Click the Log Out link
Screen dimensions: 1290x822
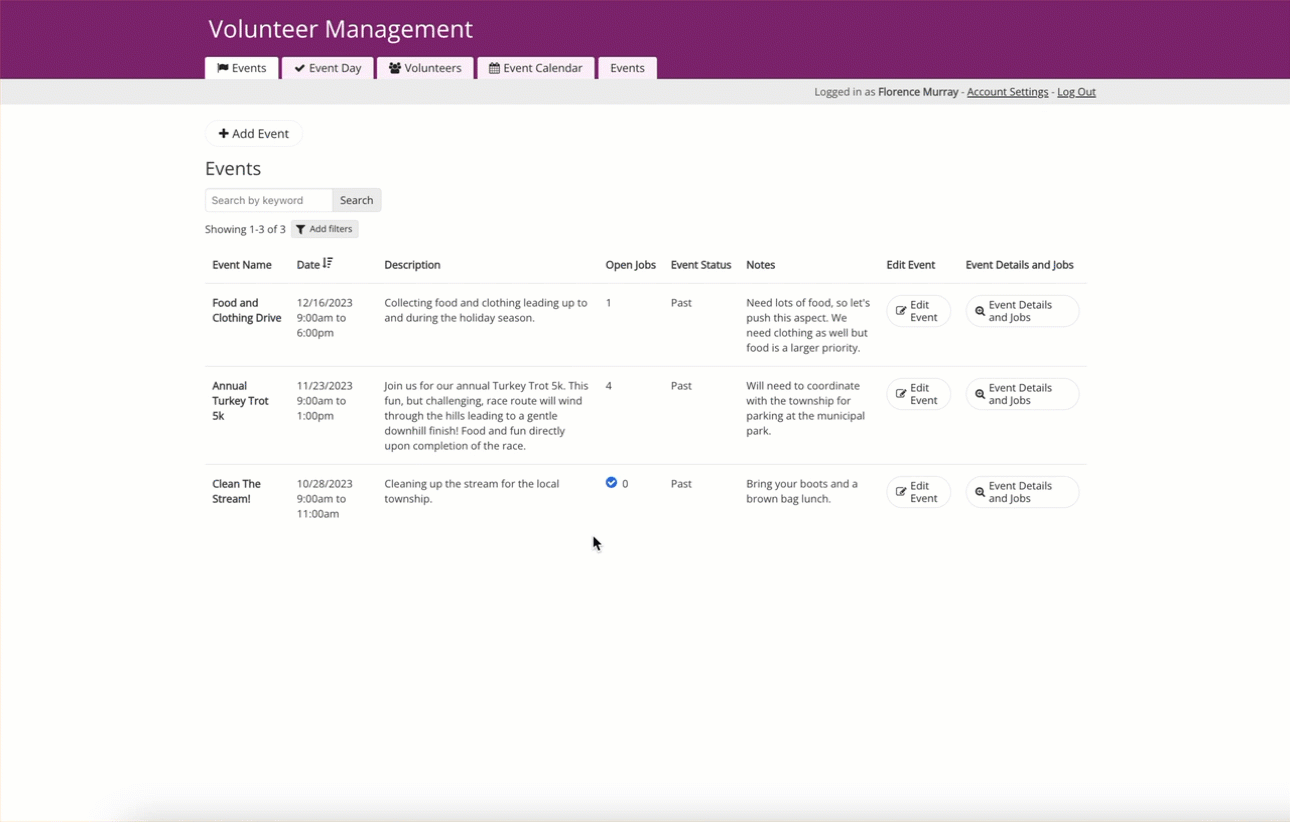pyautogui.click(x=1076, y=92)
